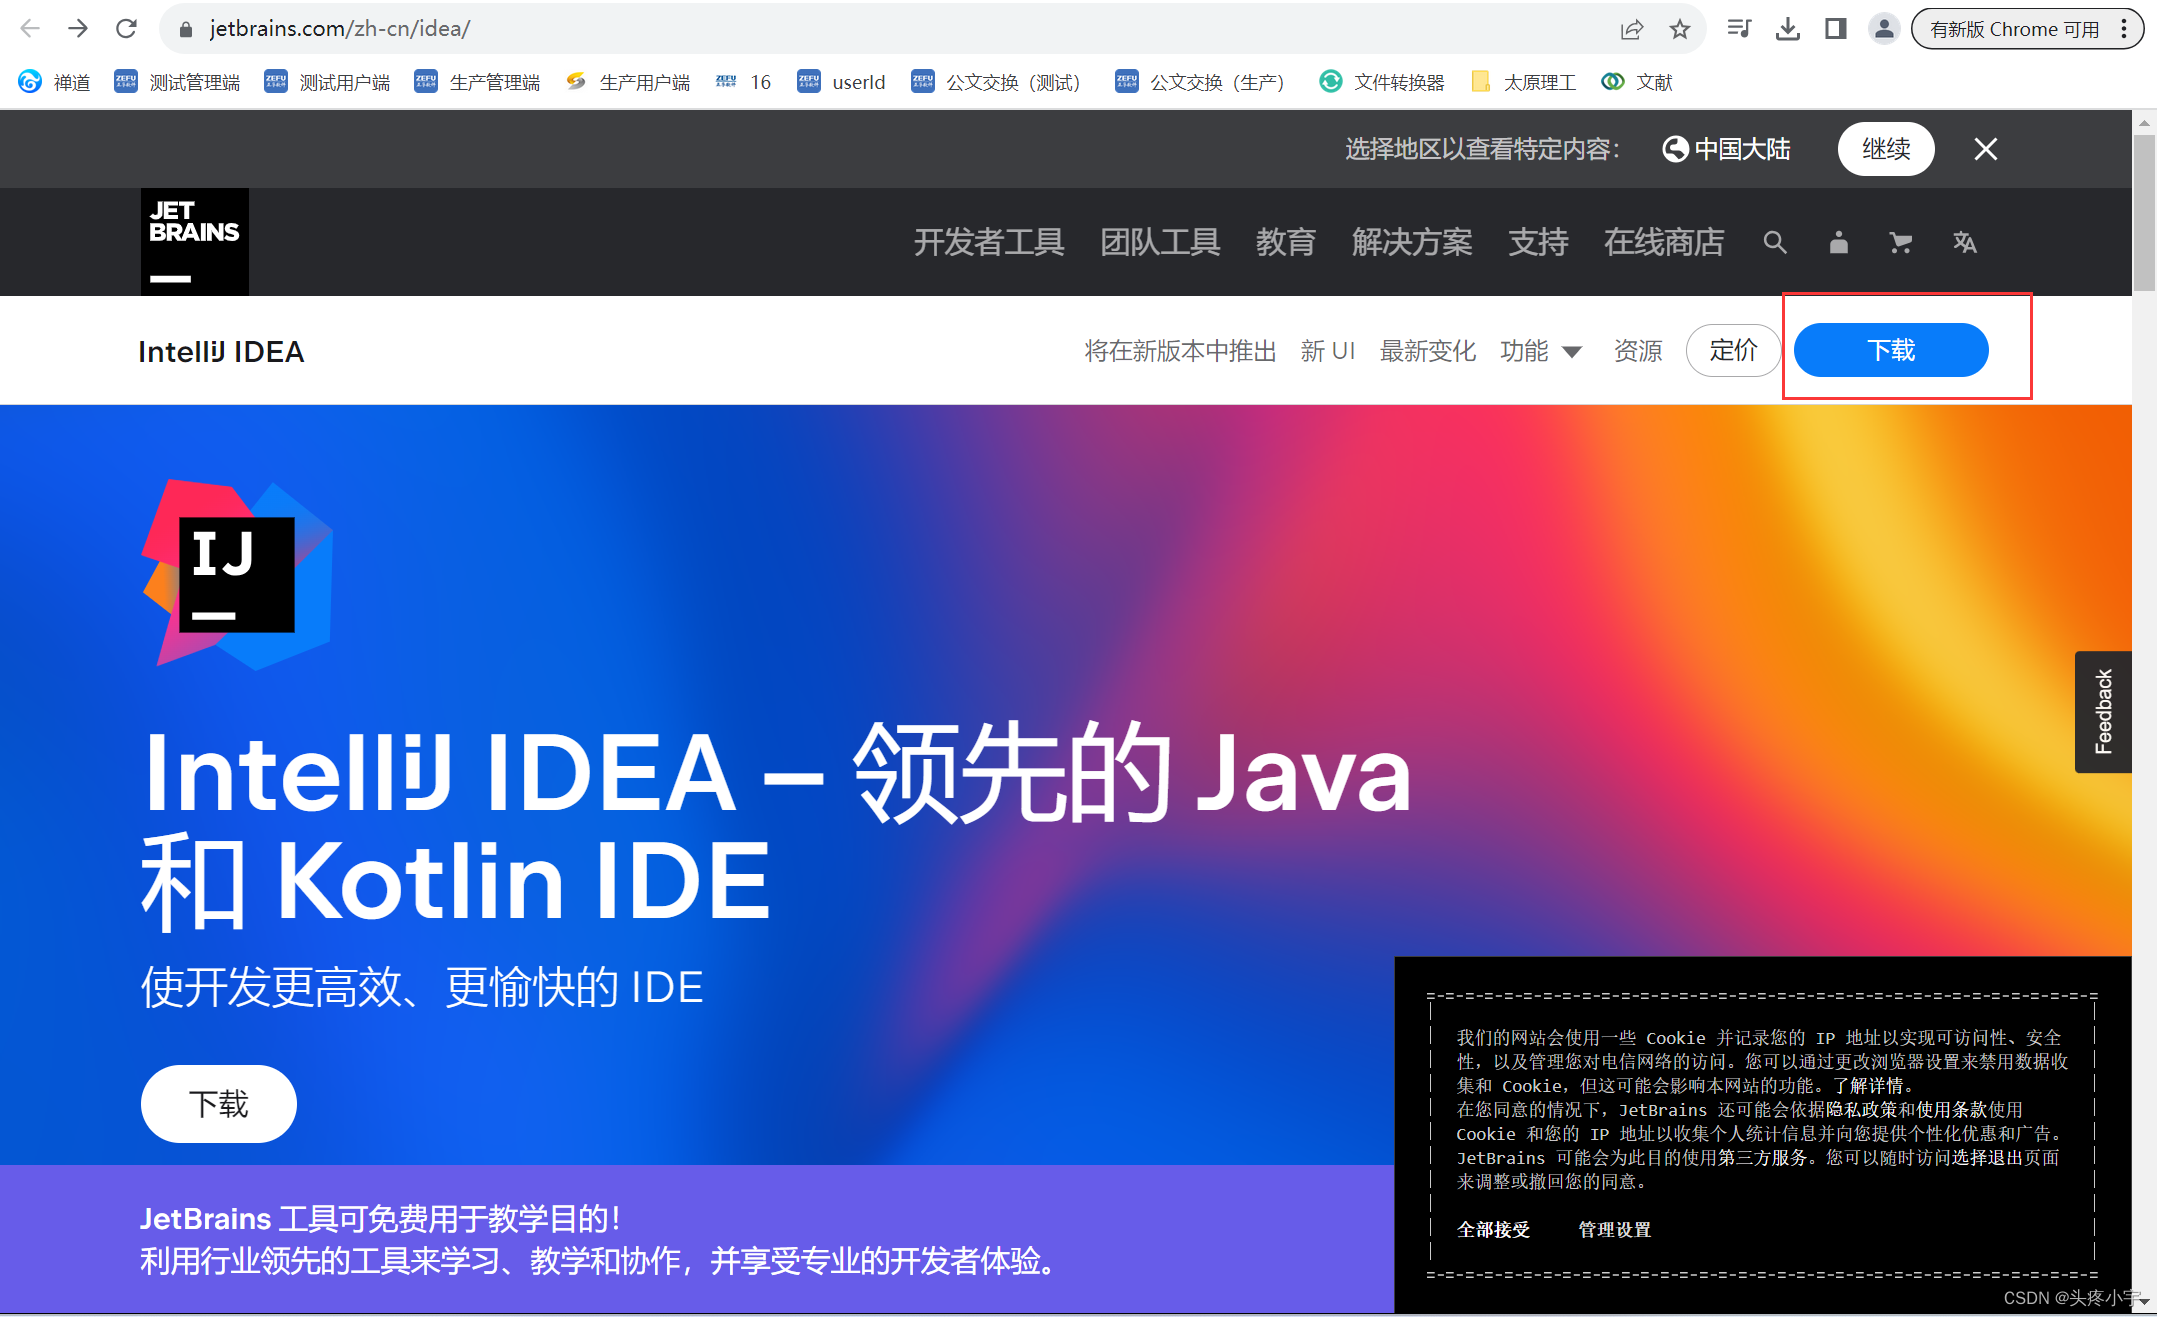Open the 在线商店 menu
Image resolution: width=2157 pixels, height=1317 pixels.
pos(1664,242)
